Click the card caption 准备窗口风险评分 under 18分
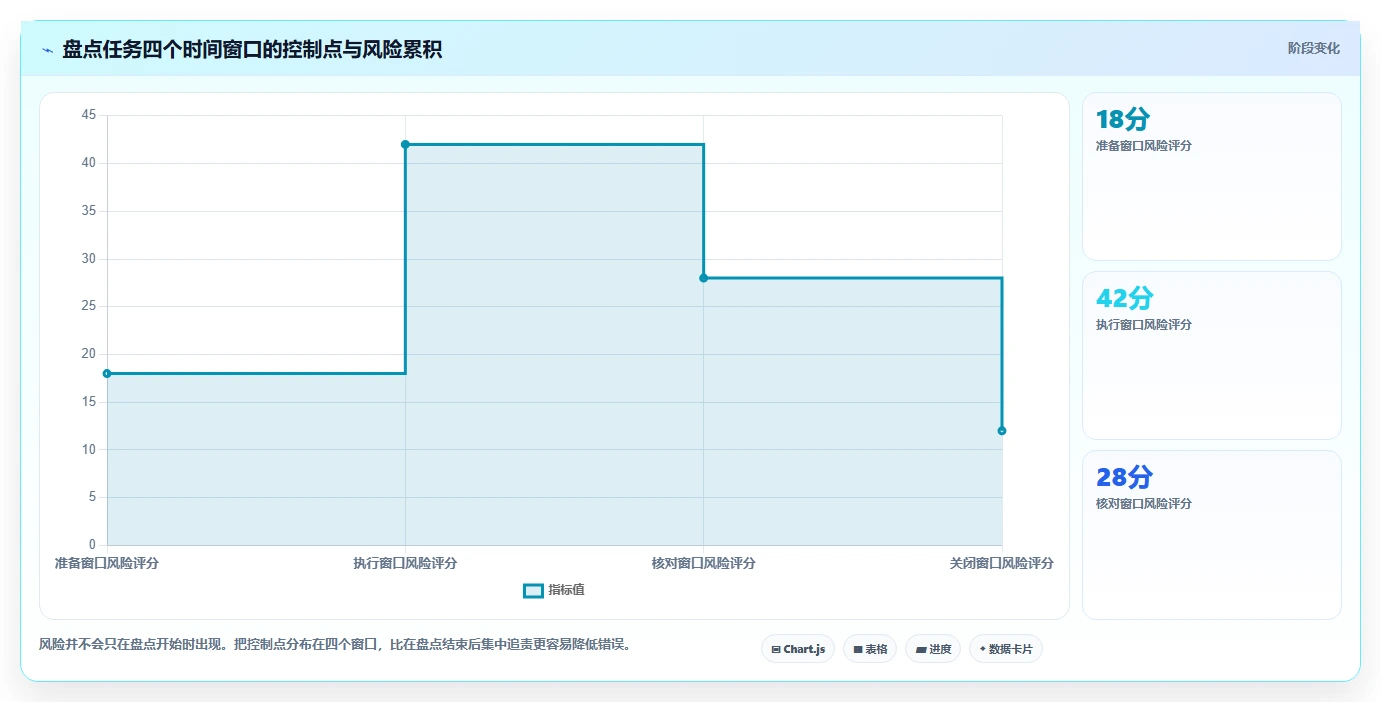The image size is (1381, 702). click(x=1144, y=146)
